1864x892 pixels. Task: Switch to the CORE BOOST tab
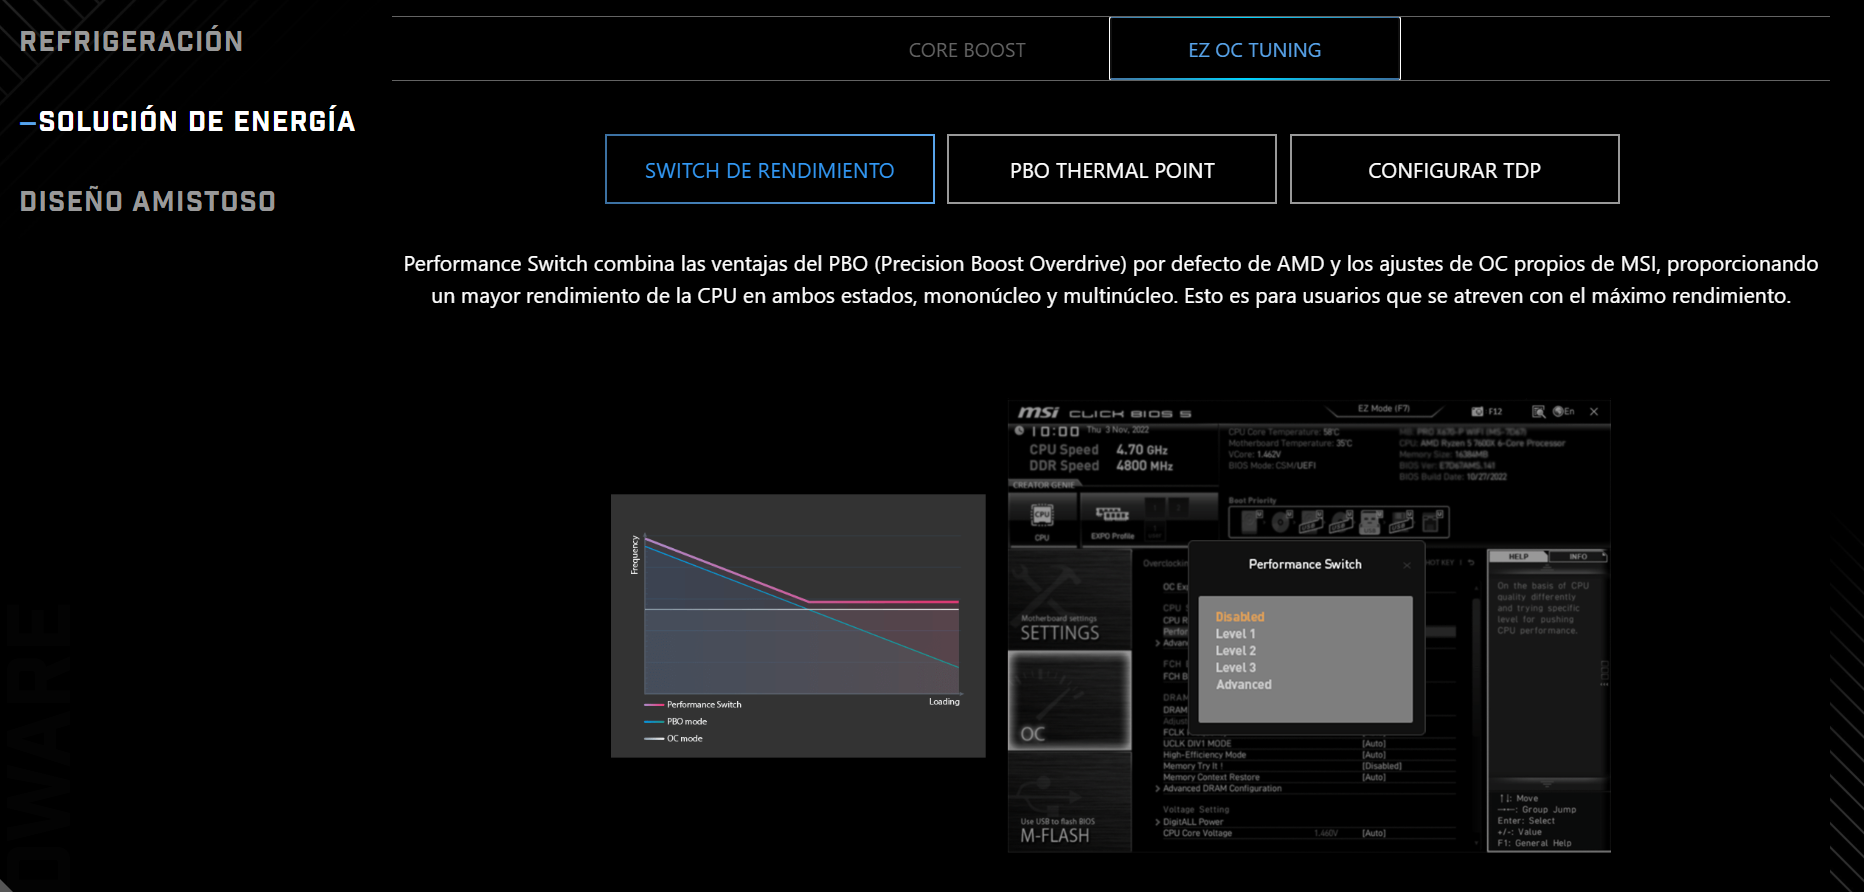pos(967,50)
